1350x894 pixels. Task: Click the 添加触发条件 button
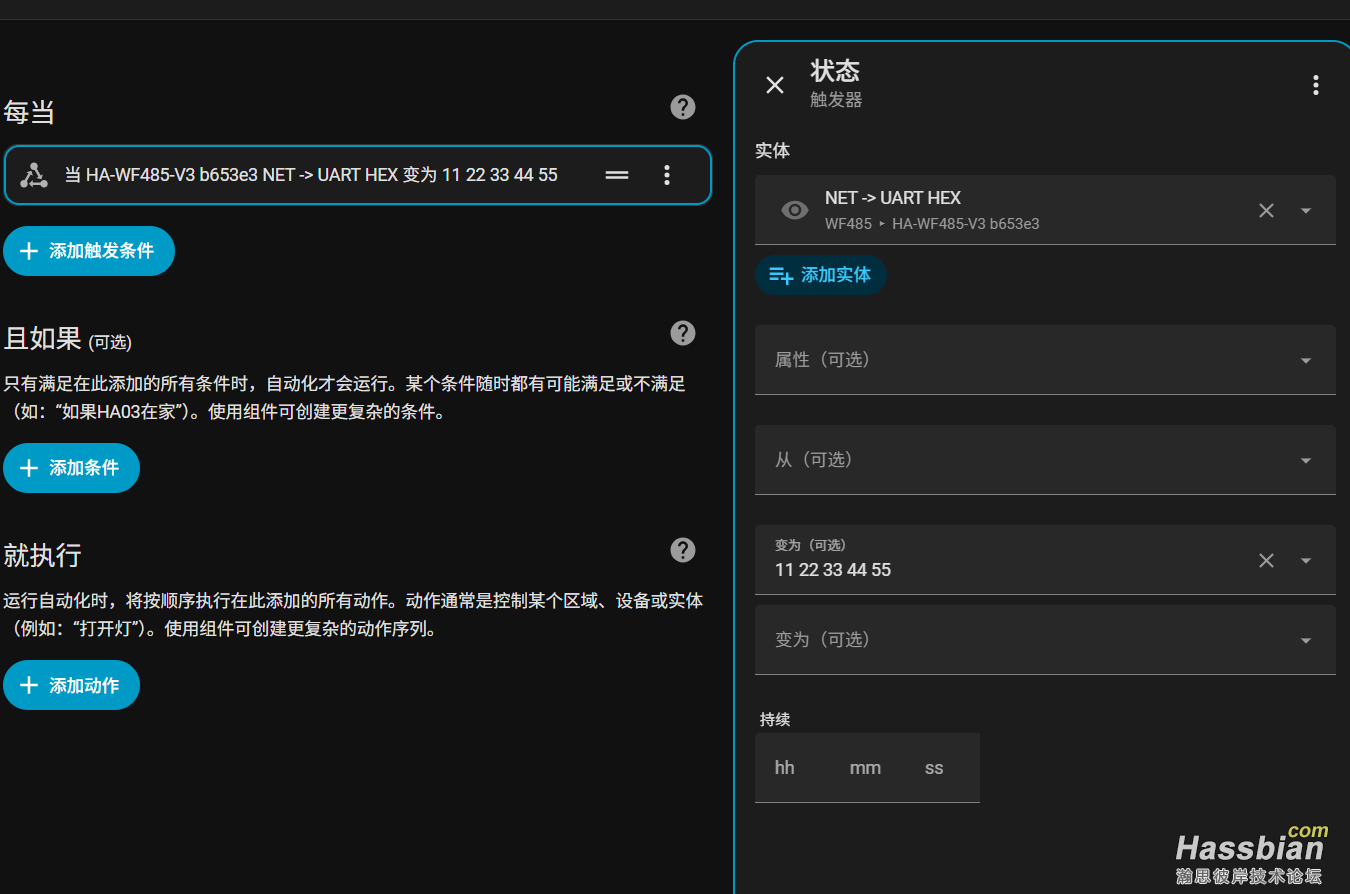pyautogui.click(x=89, y=251)
